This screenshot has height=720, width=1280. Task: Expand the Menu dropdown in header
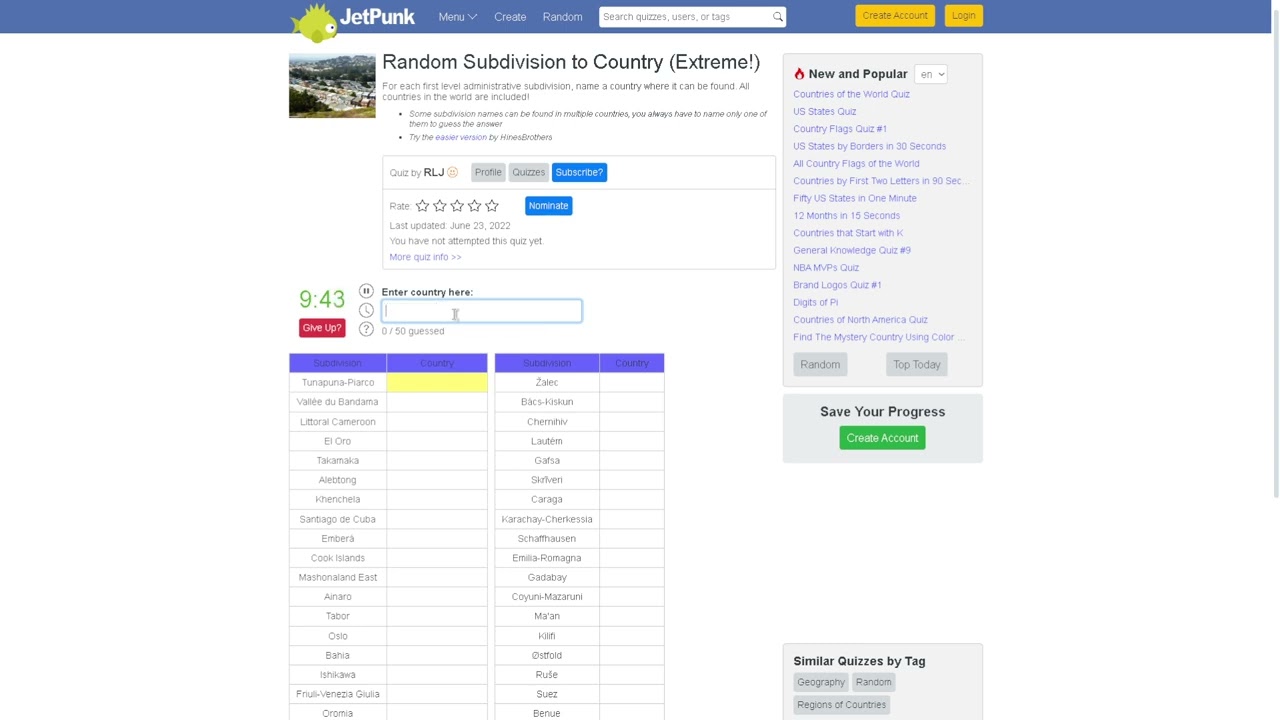[x=457, y=17]
